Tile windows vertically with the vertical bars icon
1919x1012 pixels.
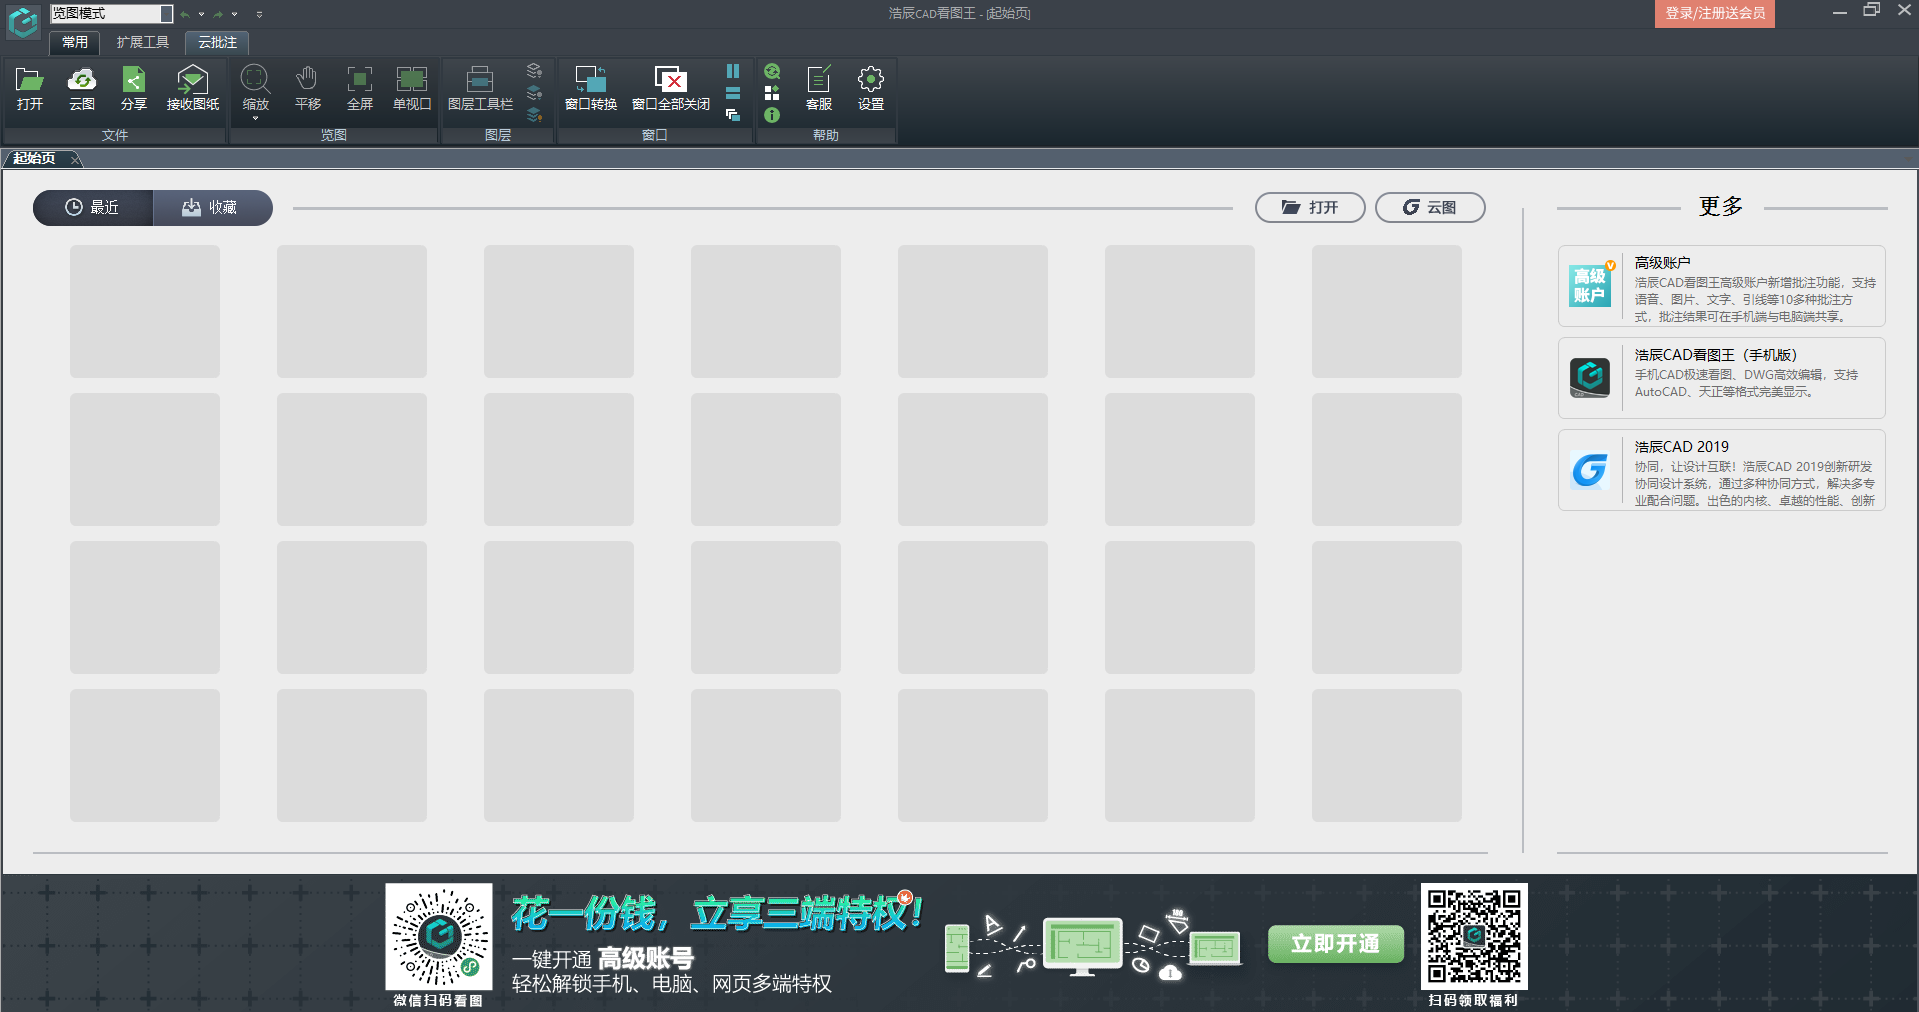click(x=733, y=71)
